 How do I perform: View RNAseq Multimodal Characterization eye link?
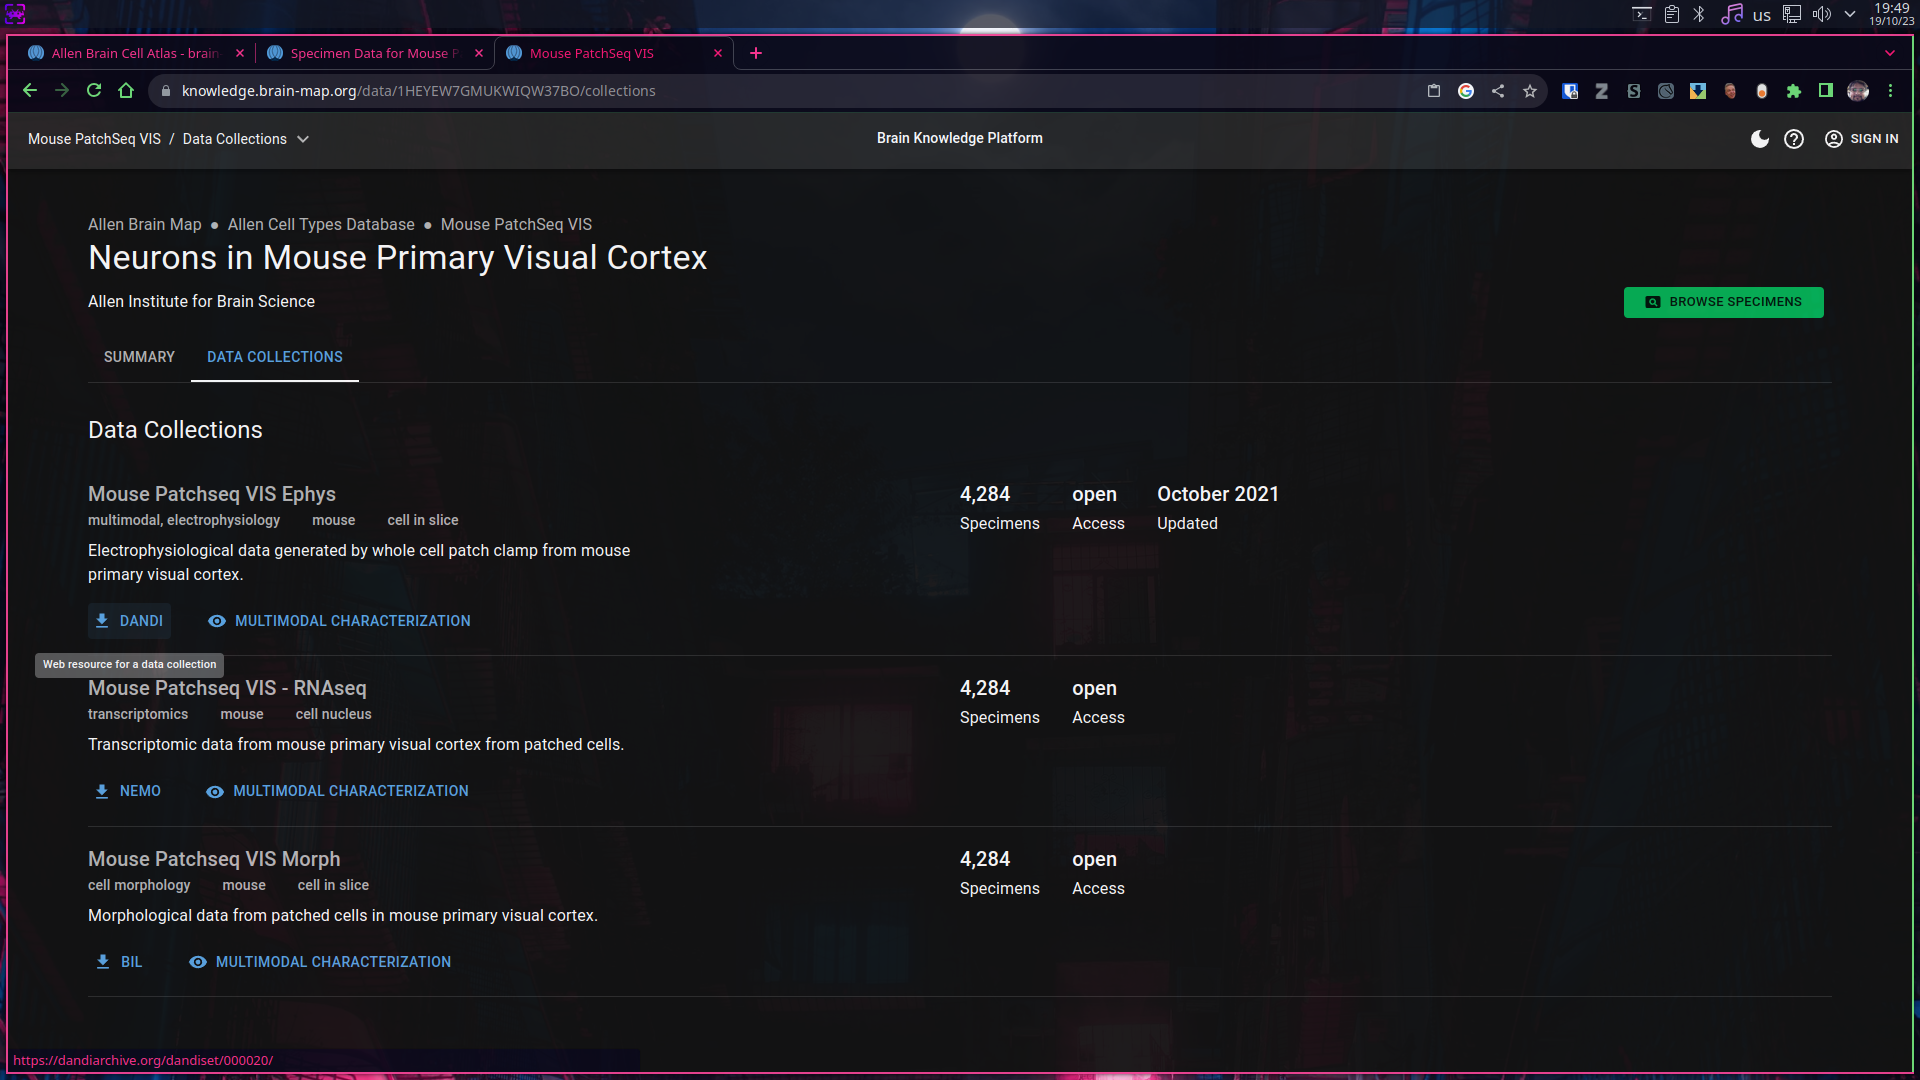337,791
